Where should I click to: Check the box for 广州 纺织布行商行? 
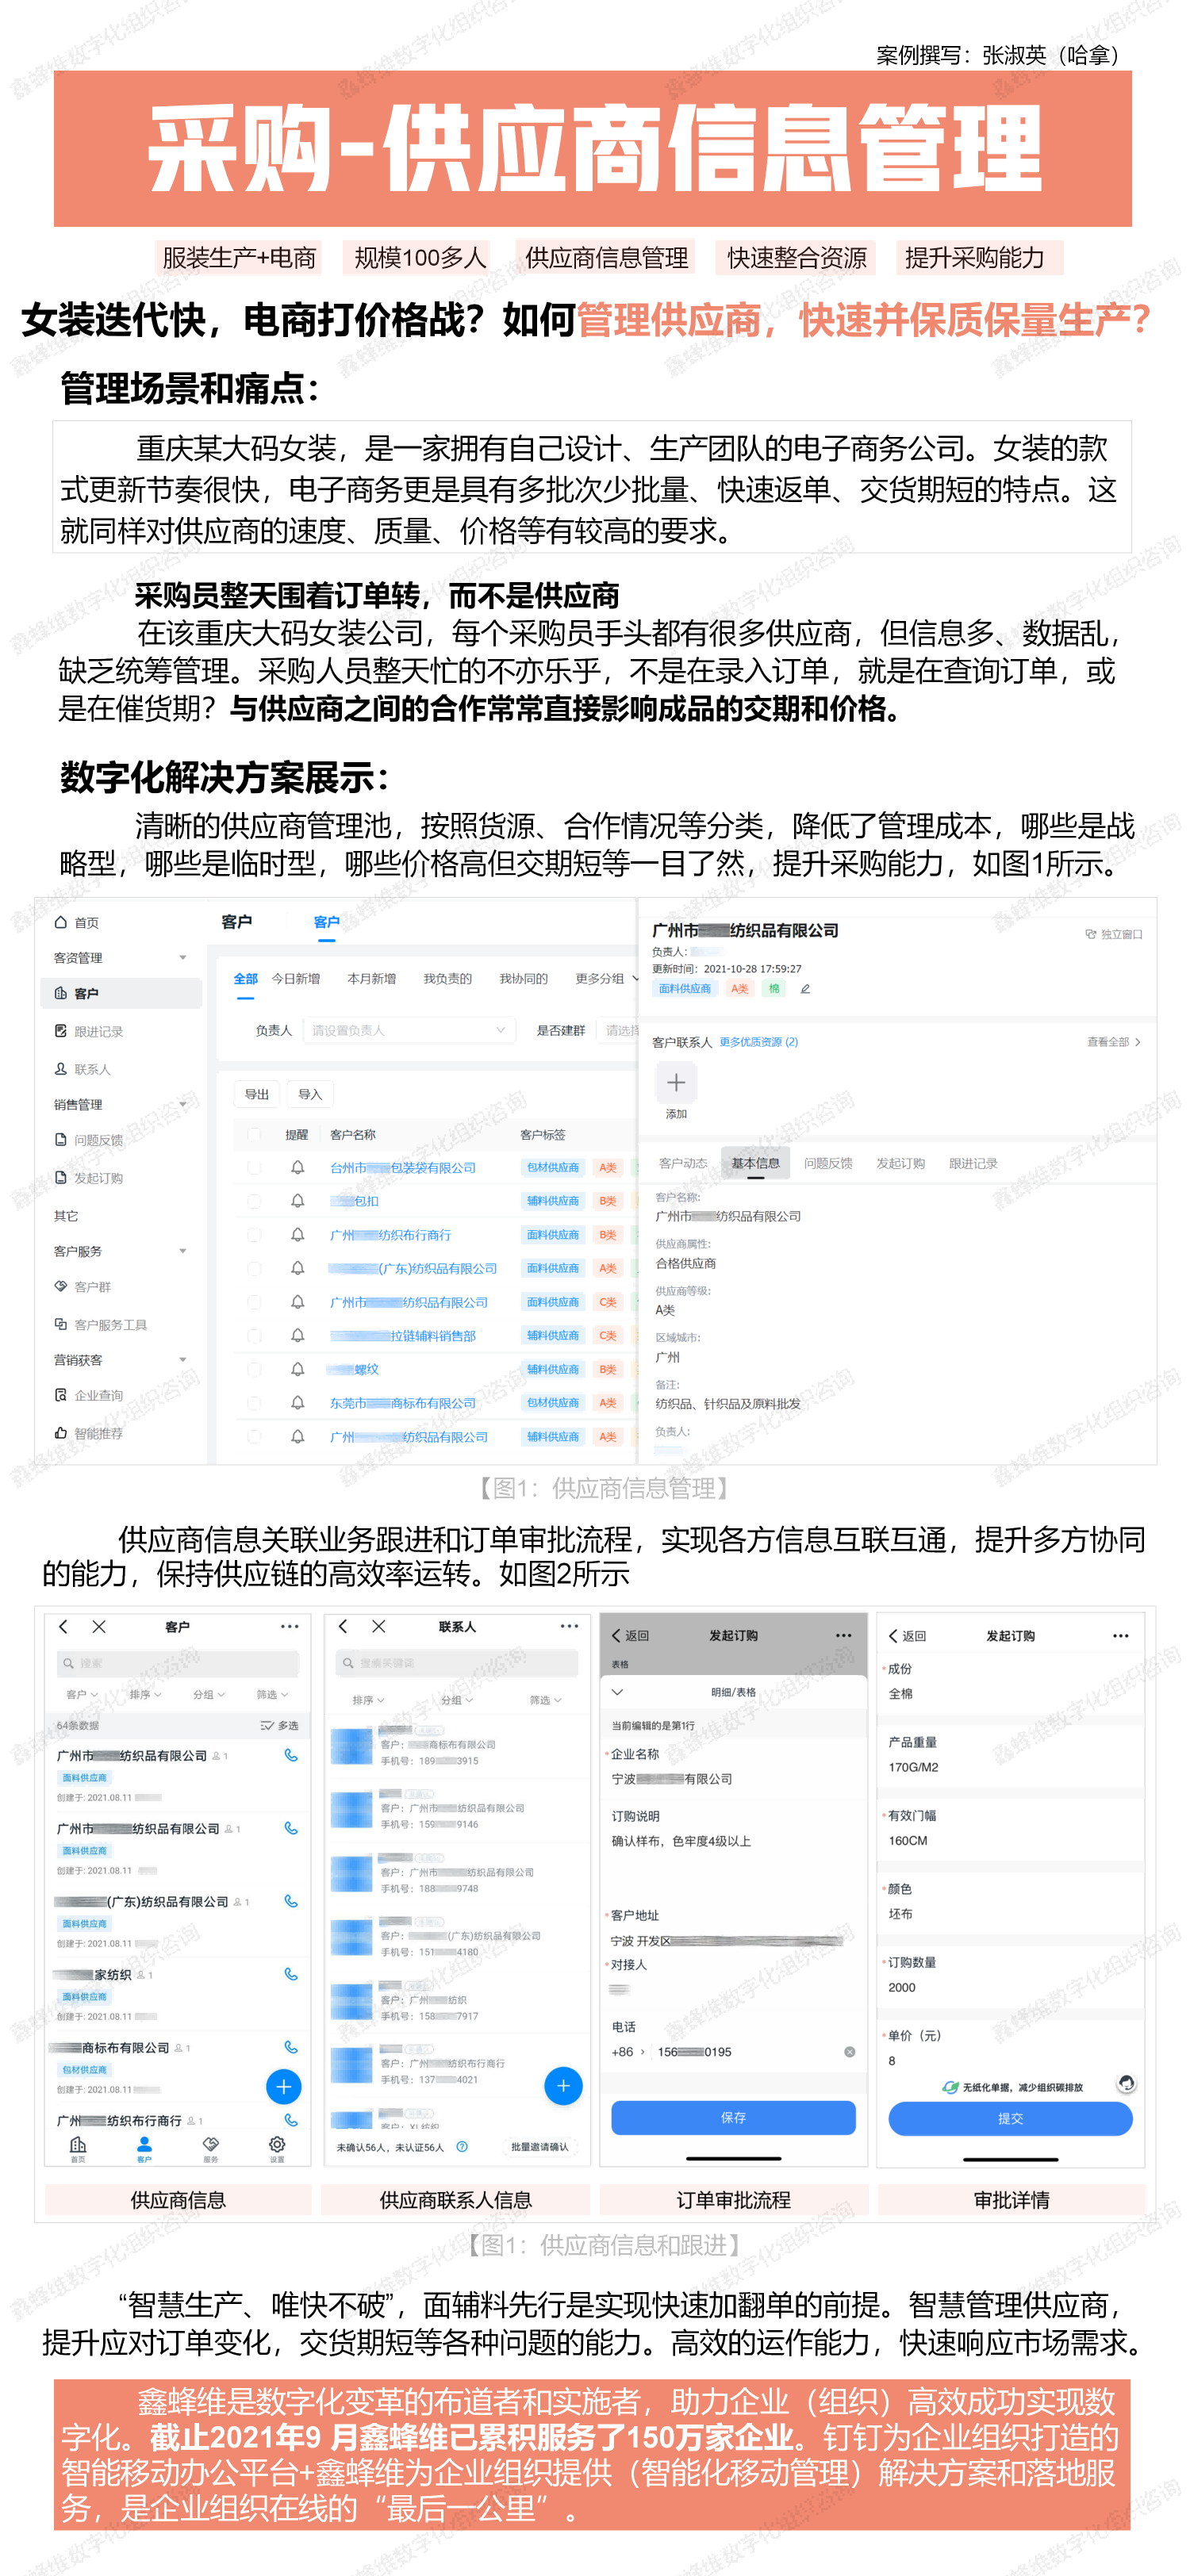[254, 1235]
